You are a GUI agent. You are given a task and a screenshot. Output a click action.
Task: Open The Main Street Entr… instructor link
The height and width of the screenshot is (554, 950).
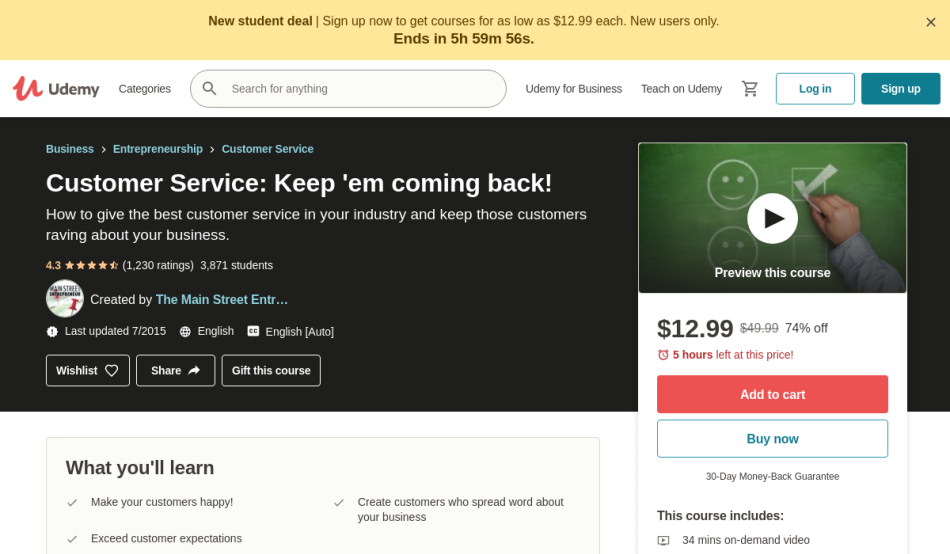pyautogui.click(x=222, y=299)
